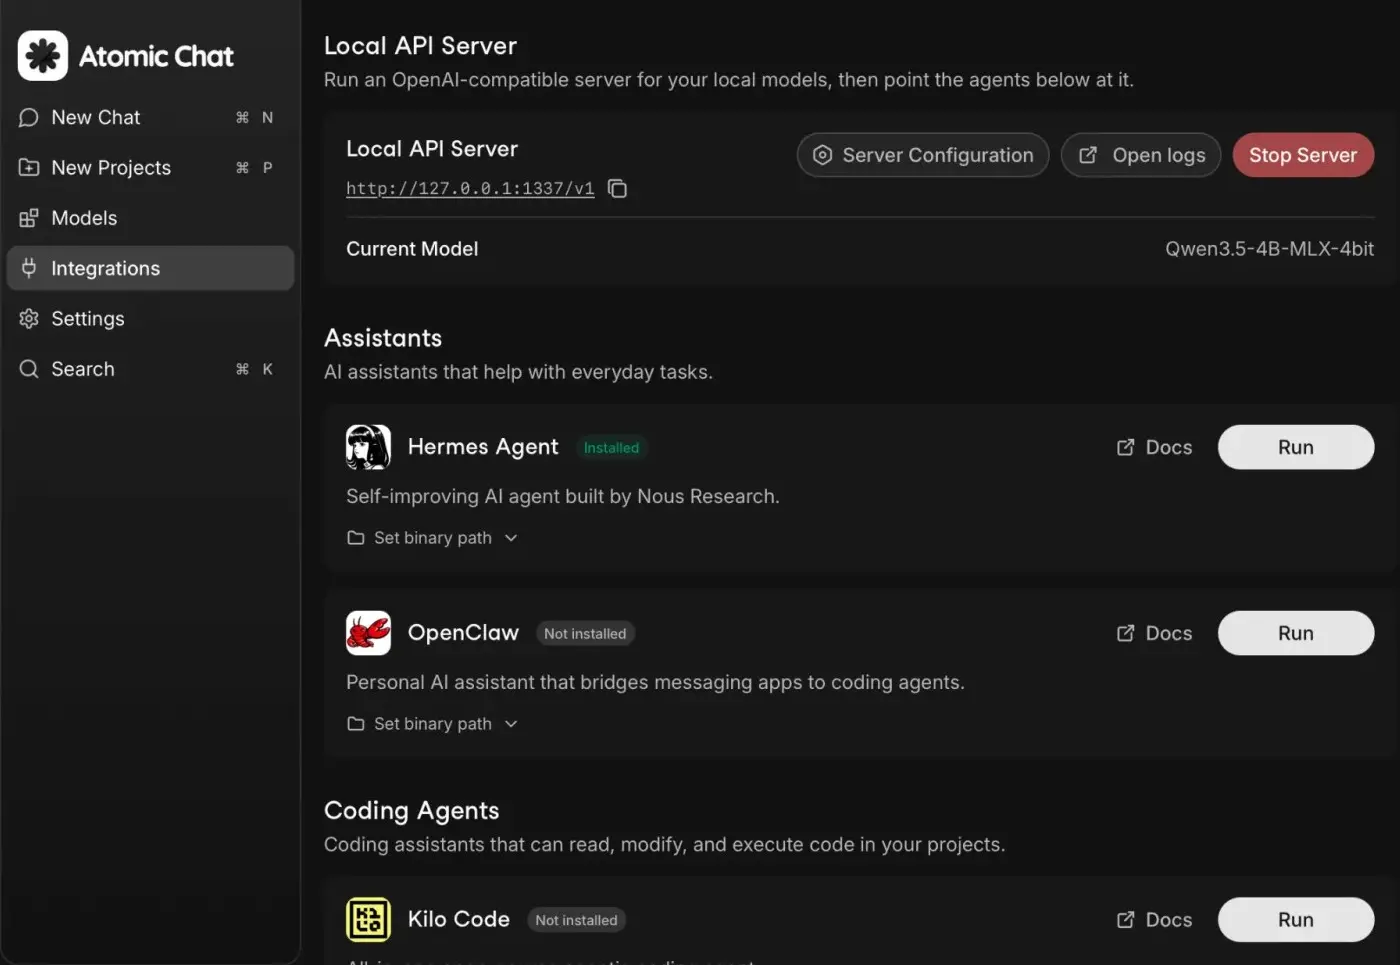Run the OpenClaw assistant
Image resolution: width=1400 pixels, height=965 pixels.
[1296, 633]
